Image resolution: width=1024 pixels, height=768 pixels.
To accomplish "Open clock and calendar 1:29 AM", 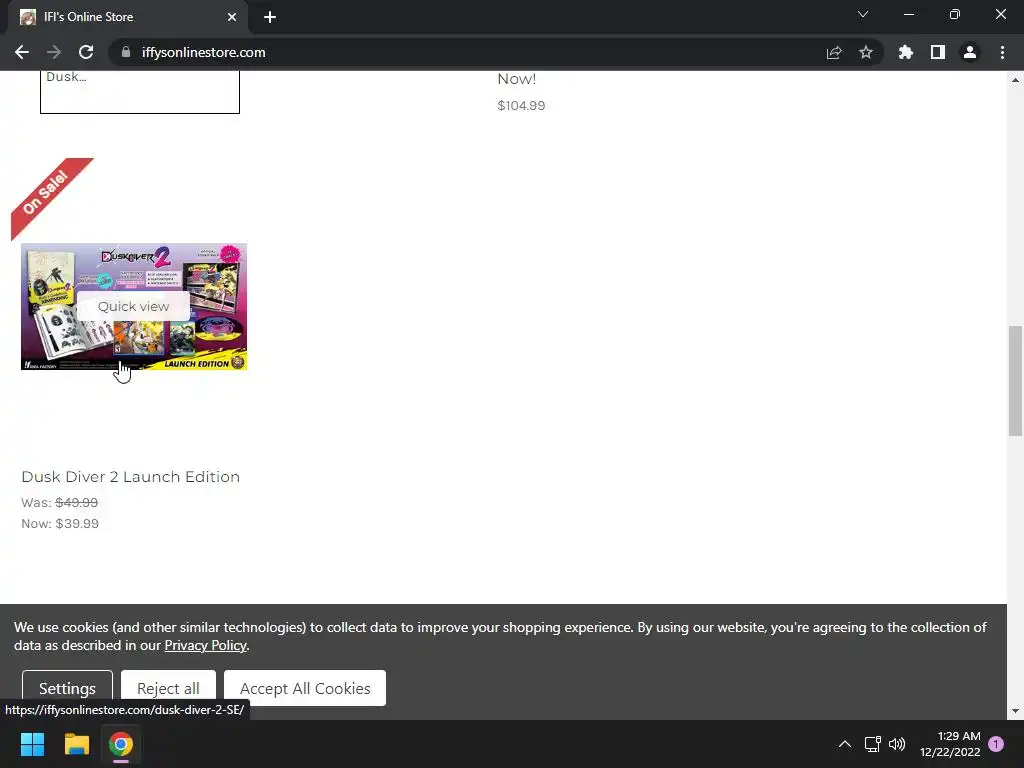I will pos(950,744).
